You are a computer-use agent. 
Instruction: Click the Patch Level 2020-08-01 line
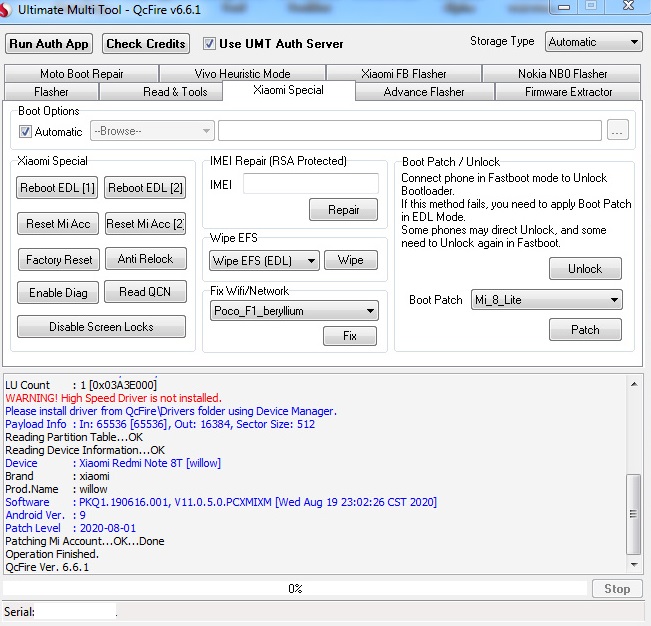pos(71,528)
